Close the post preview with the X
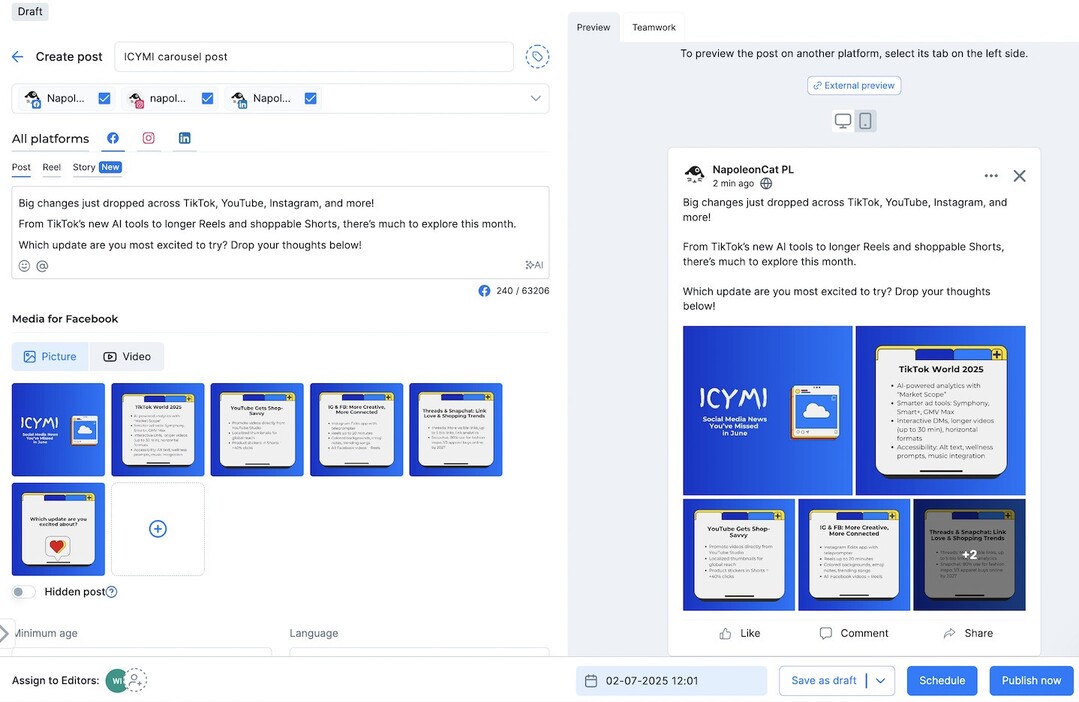The image size is (1079, 702). [x=1019, y=176]
